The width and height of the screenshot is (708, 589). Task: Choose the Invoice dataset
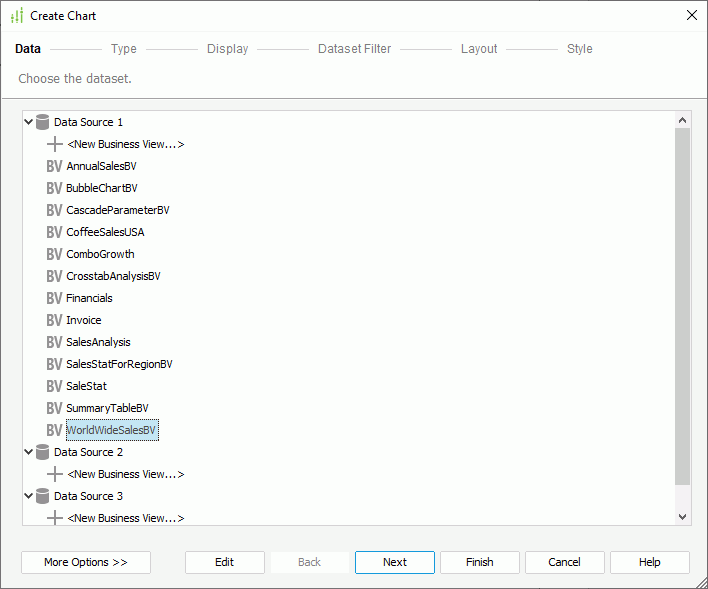pos(84,320)
